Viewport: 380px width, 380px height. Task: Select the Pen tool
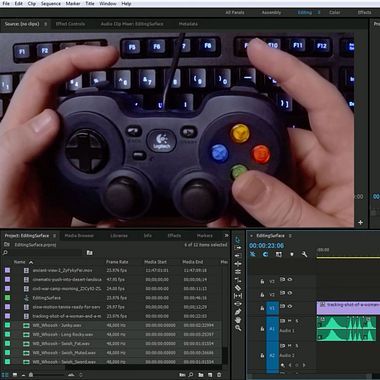238,312
